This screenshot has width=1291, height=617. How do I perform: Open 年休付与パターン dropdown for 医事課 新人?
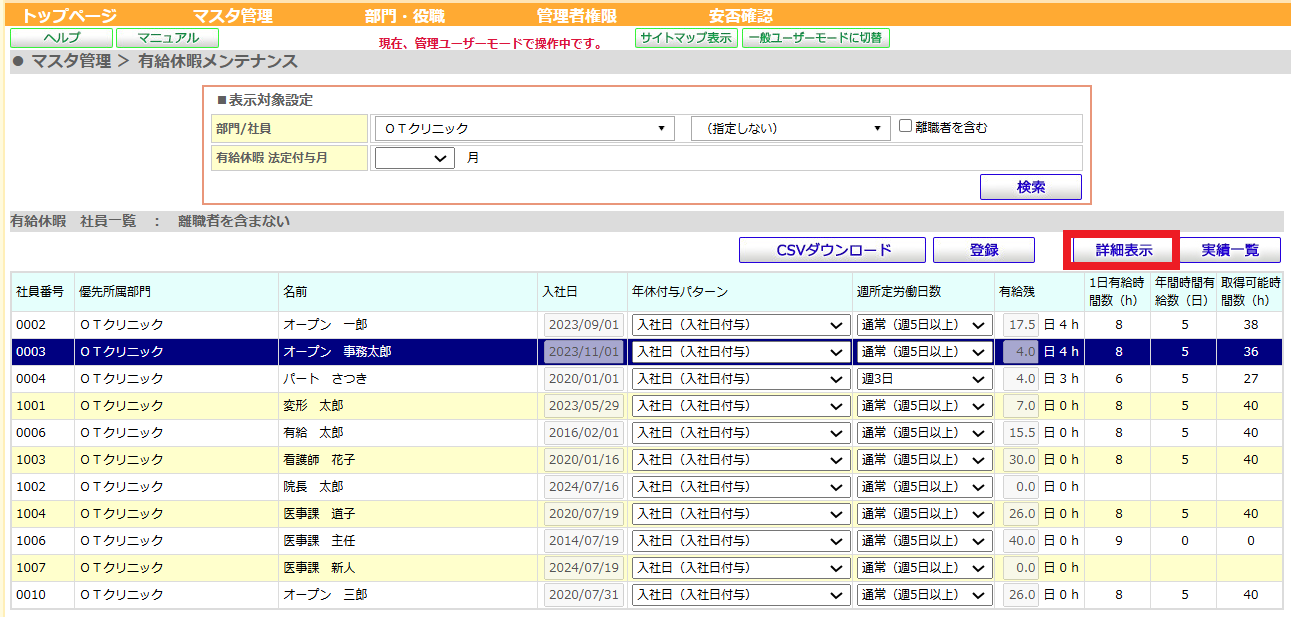coord(740,568)
